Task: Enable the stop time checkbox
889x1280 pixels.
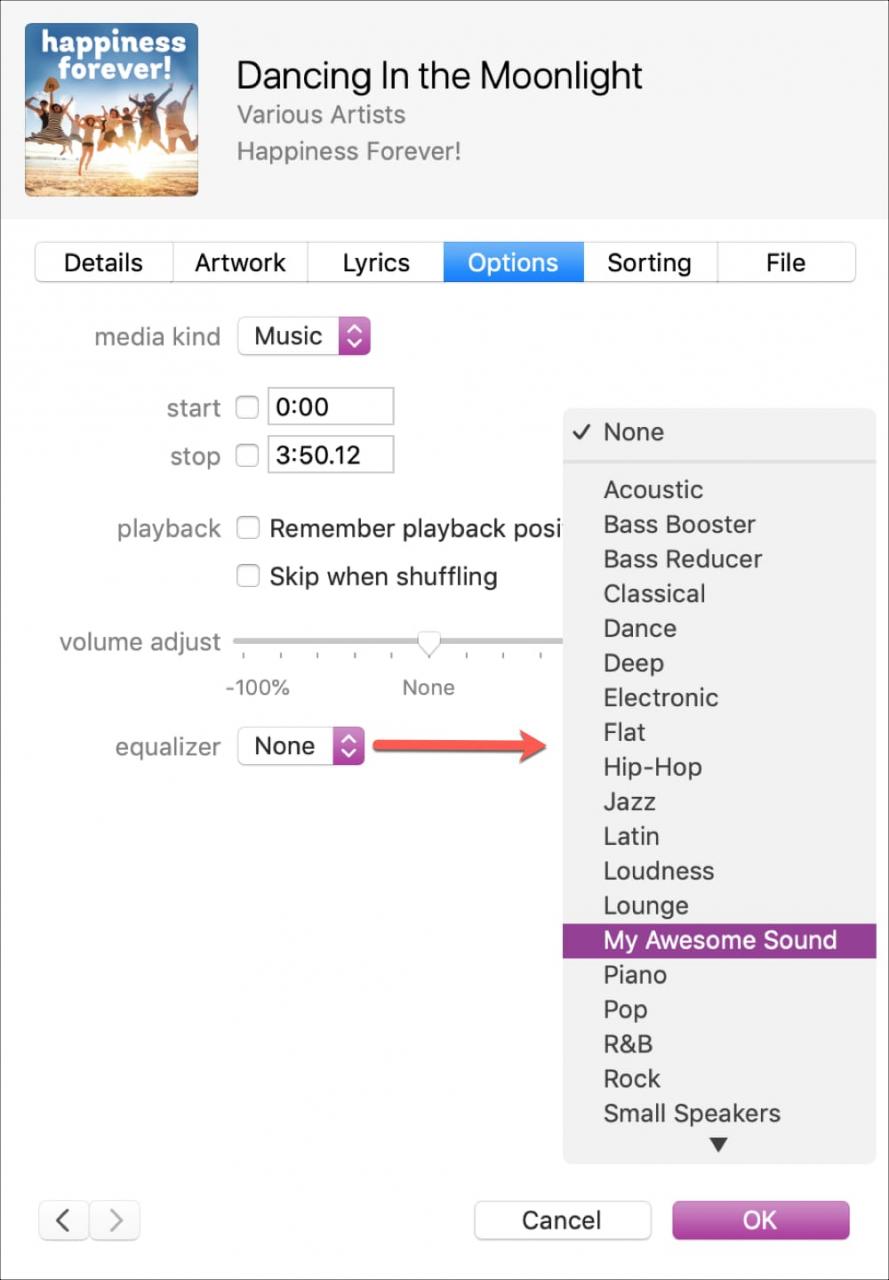Action: 247,455
